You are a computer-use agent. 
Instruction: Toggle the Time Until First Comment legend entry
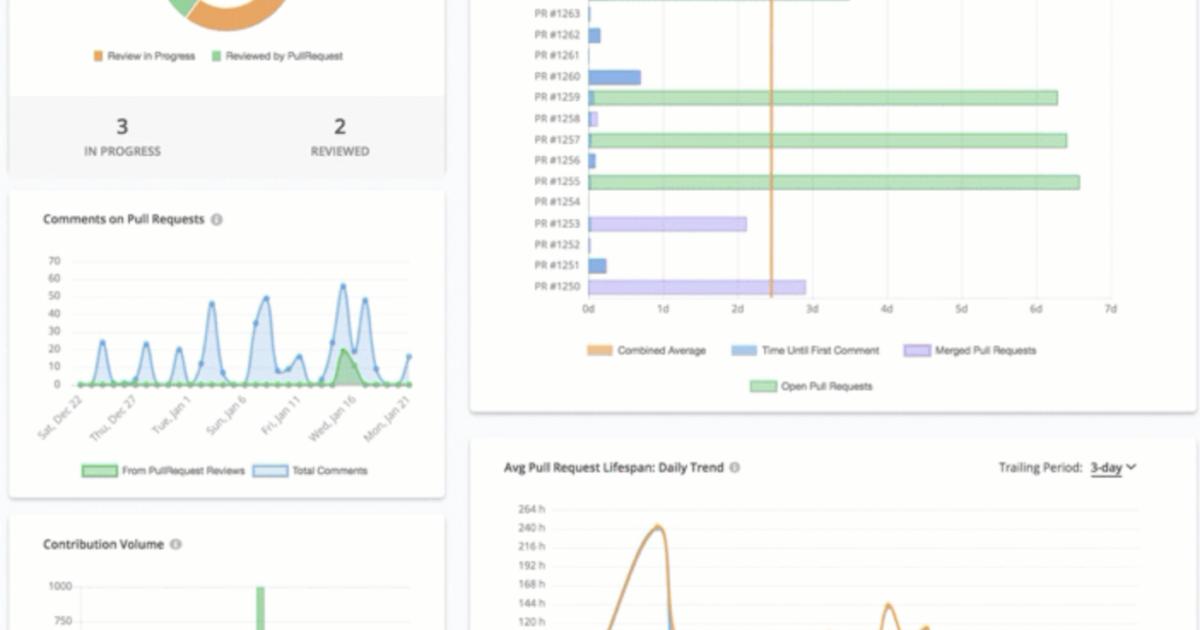pos(805,351)
